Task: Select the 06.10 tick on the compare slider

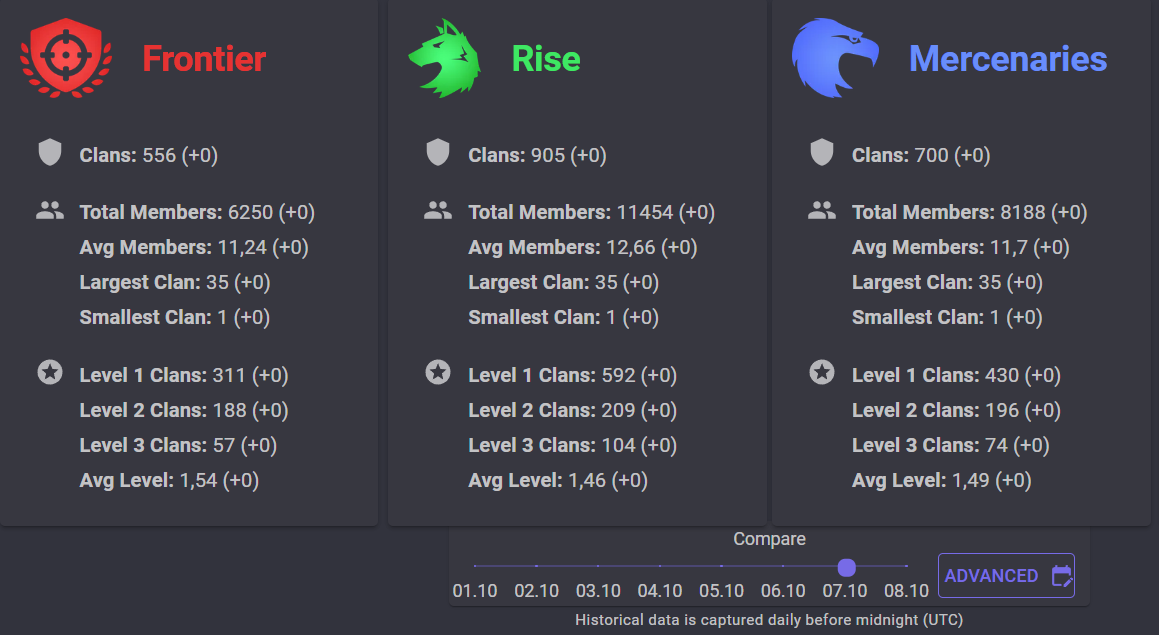Action: (x=783, y=566)
